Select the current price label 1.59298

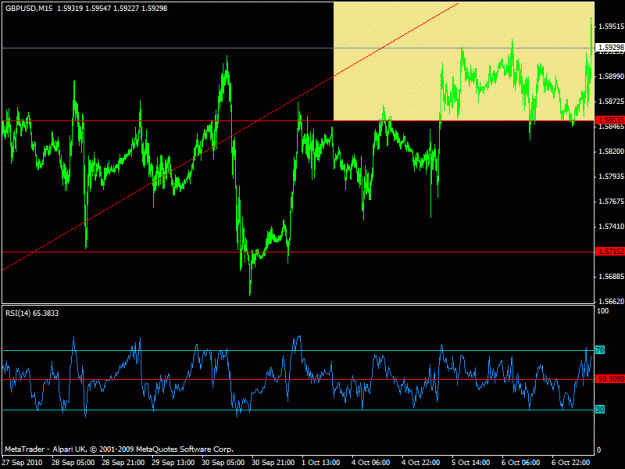point(610,48)
